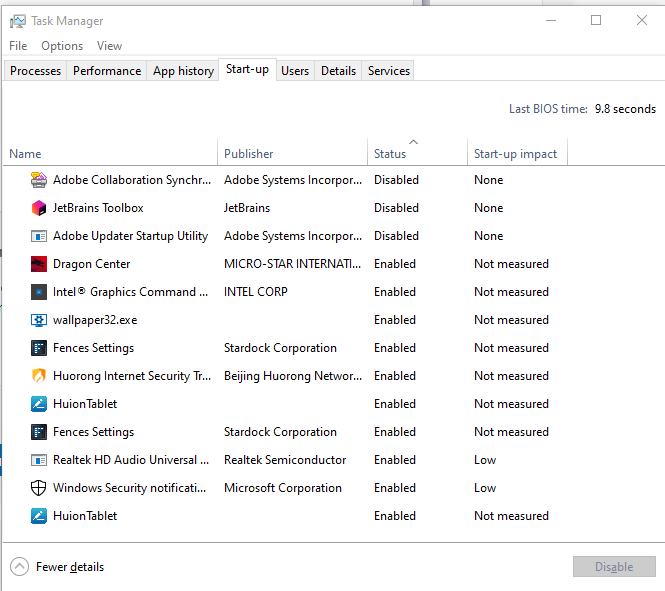The width and height of the screenshot is (665, 591).
Task: Open the Options menu
Action: click(x=62, y=45)
